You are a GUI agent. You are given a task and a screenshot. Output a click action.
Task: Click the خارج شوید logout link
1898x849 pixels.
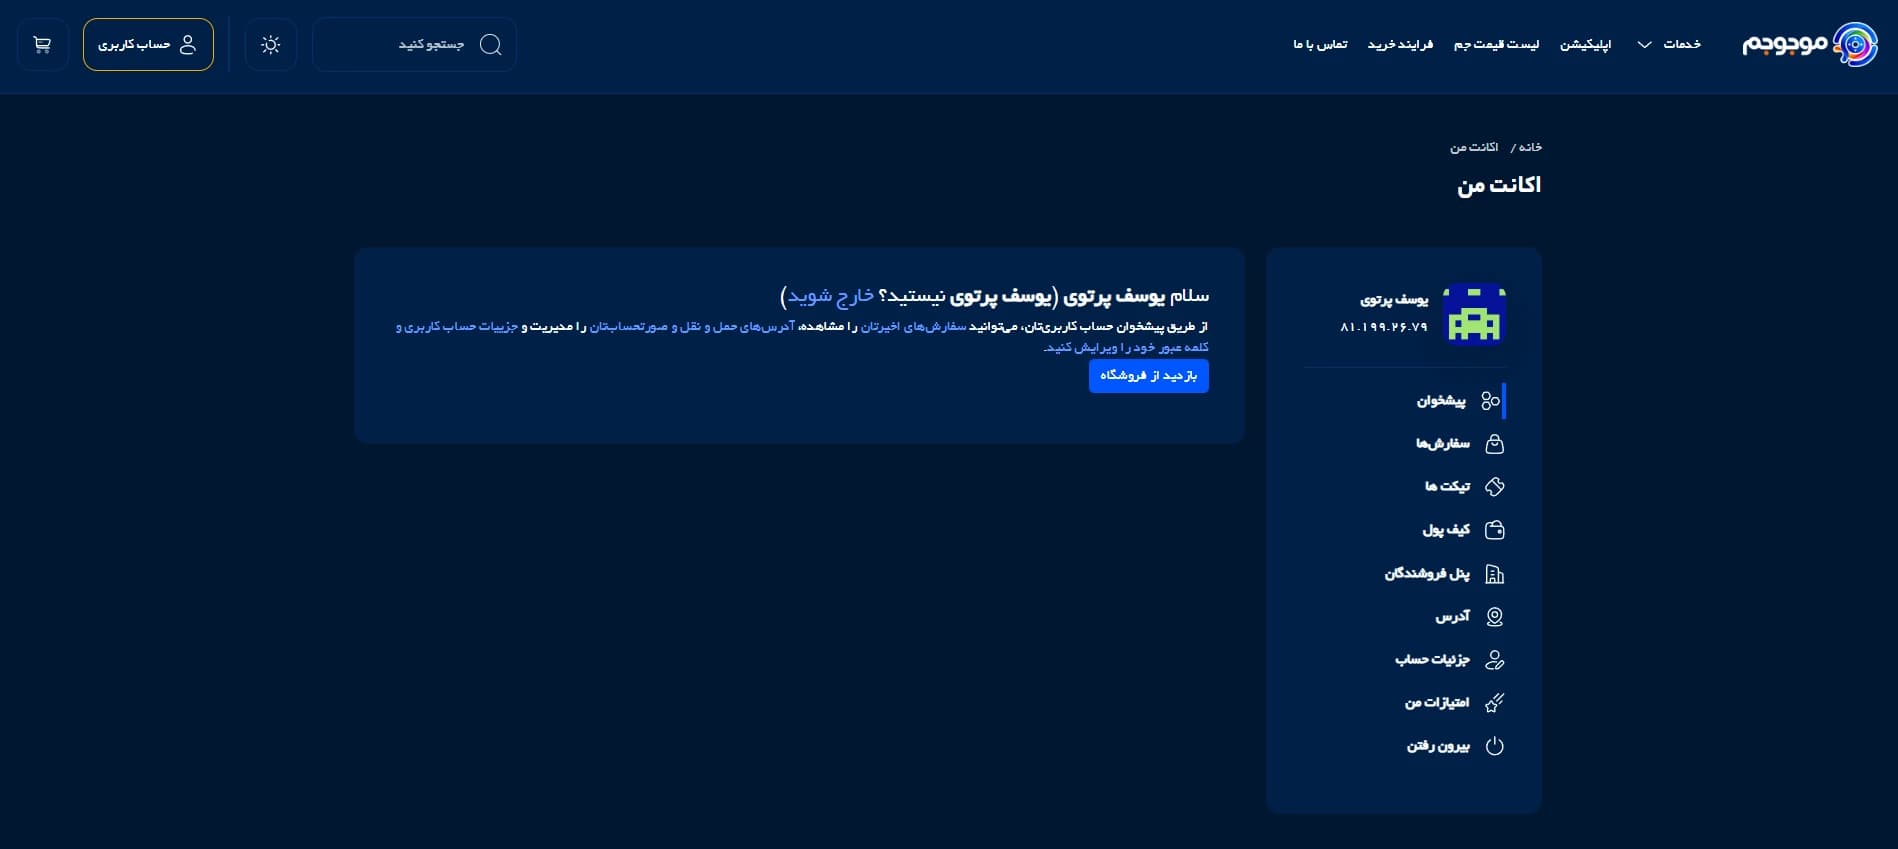831,296
